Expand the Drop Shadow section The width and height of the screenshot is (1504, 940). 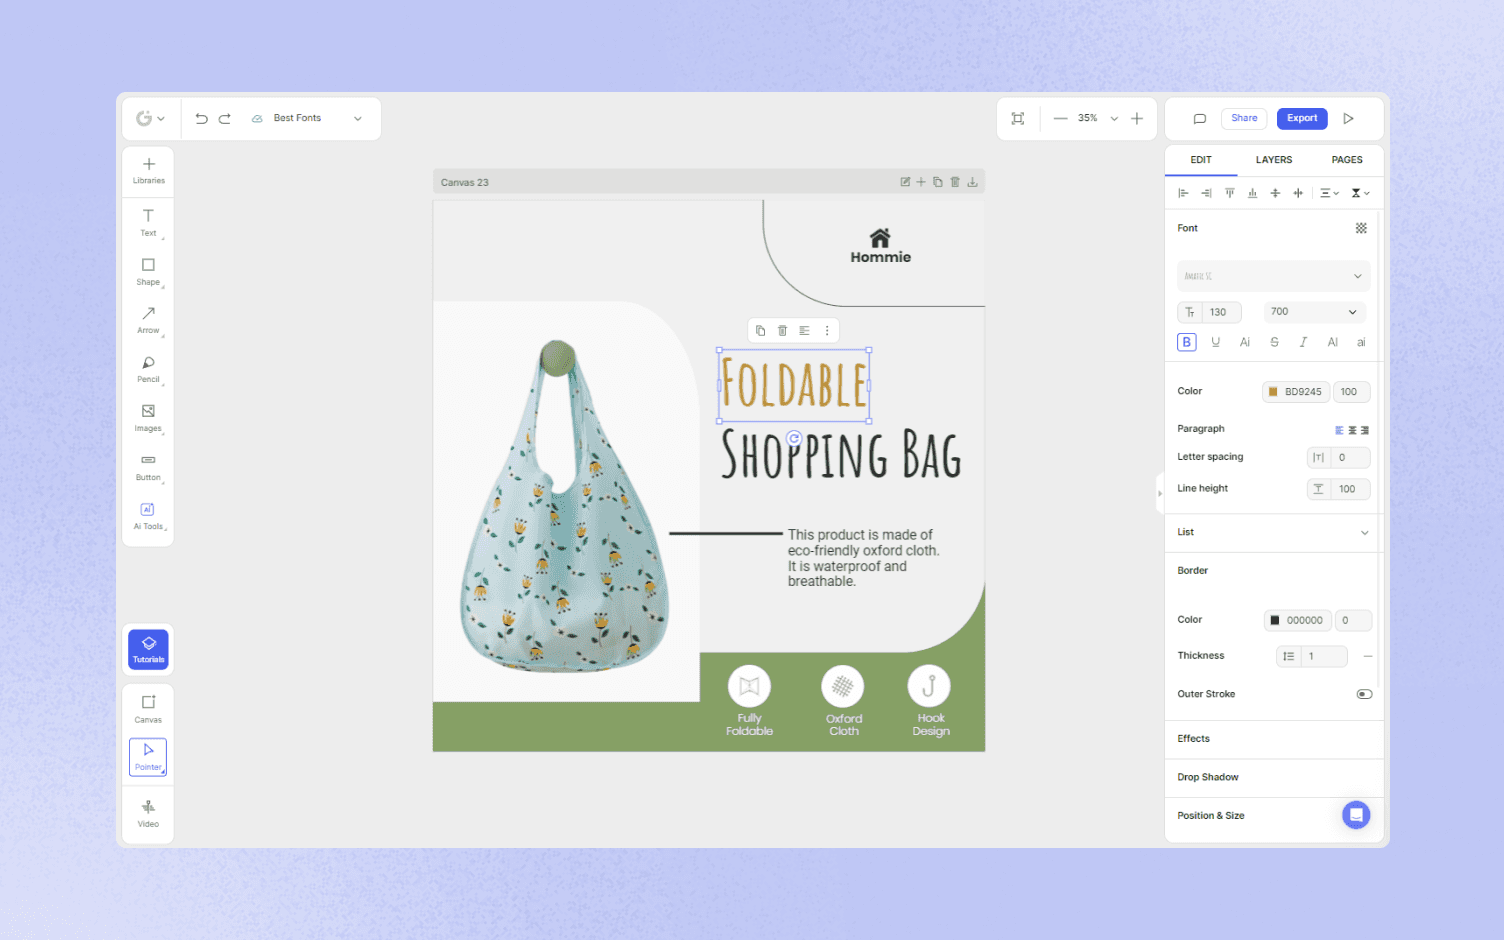pos(1273,777)
